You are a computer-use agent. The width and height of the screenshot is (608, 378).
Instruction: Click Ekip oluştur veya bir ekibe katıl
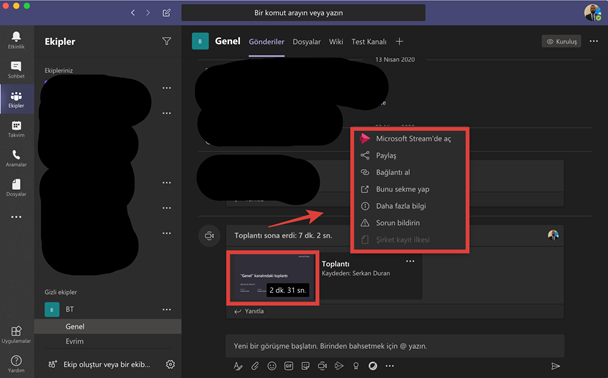(101, 364)
